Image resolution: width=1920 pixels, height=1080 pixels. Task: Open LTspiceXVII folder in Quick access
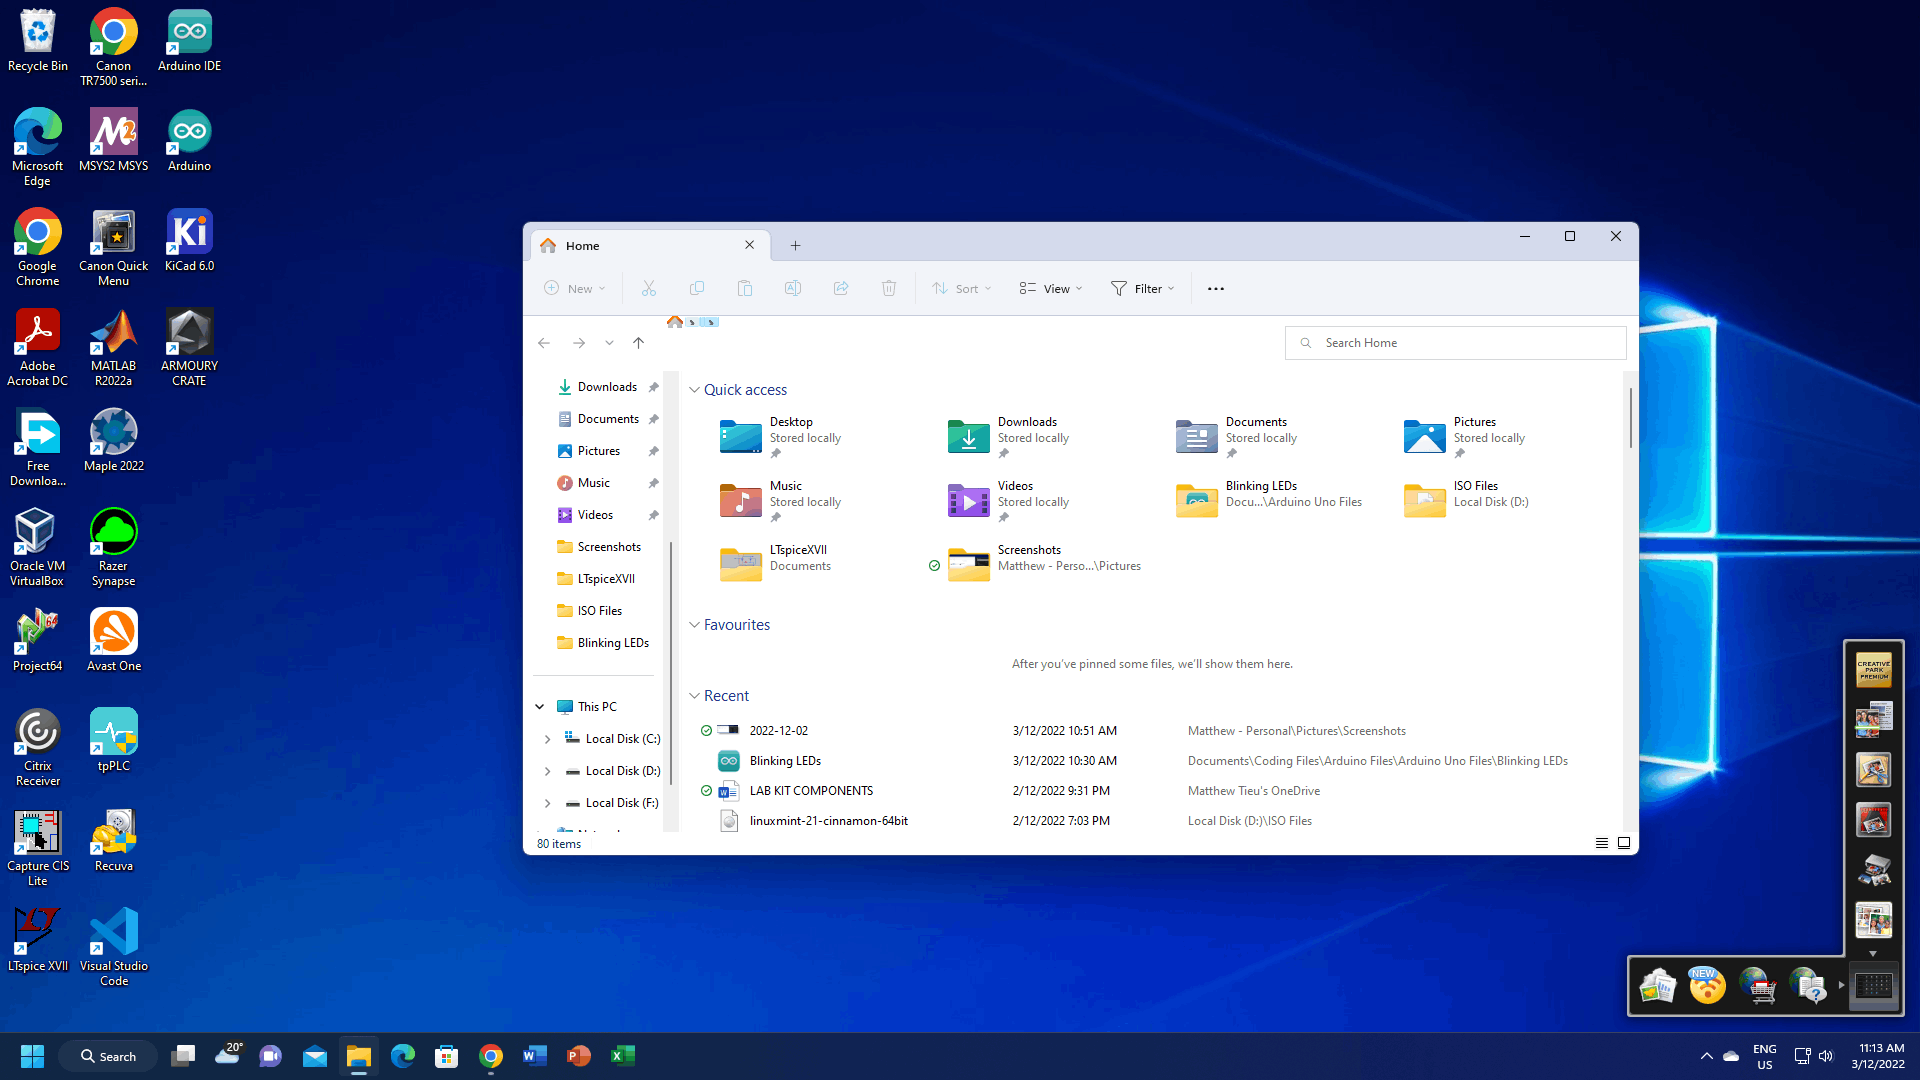coord(776,563)
